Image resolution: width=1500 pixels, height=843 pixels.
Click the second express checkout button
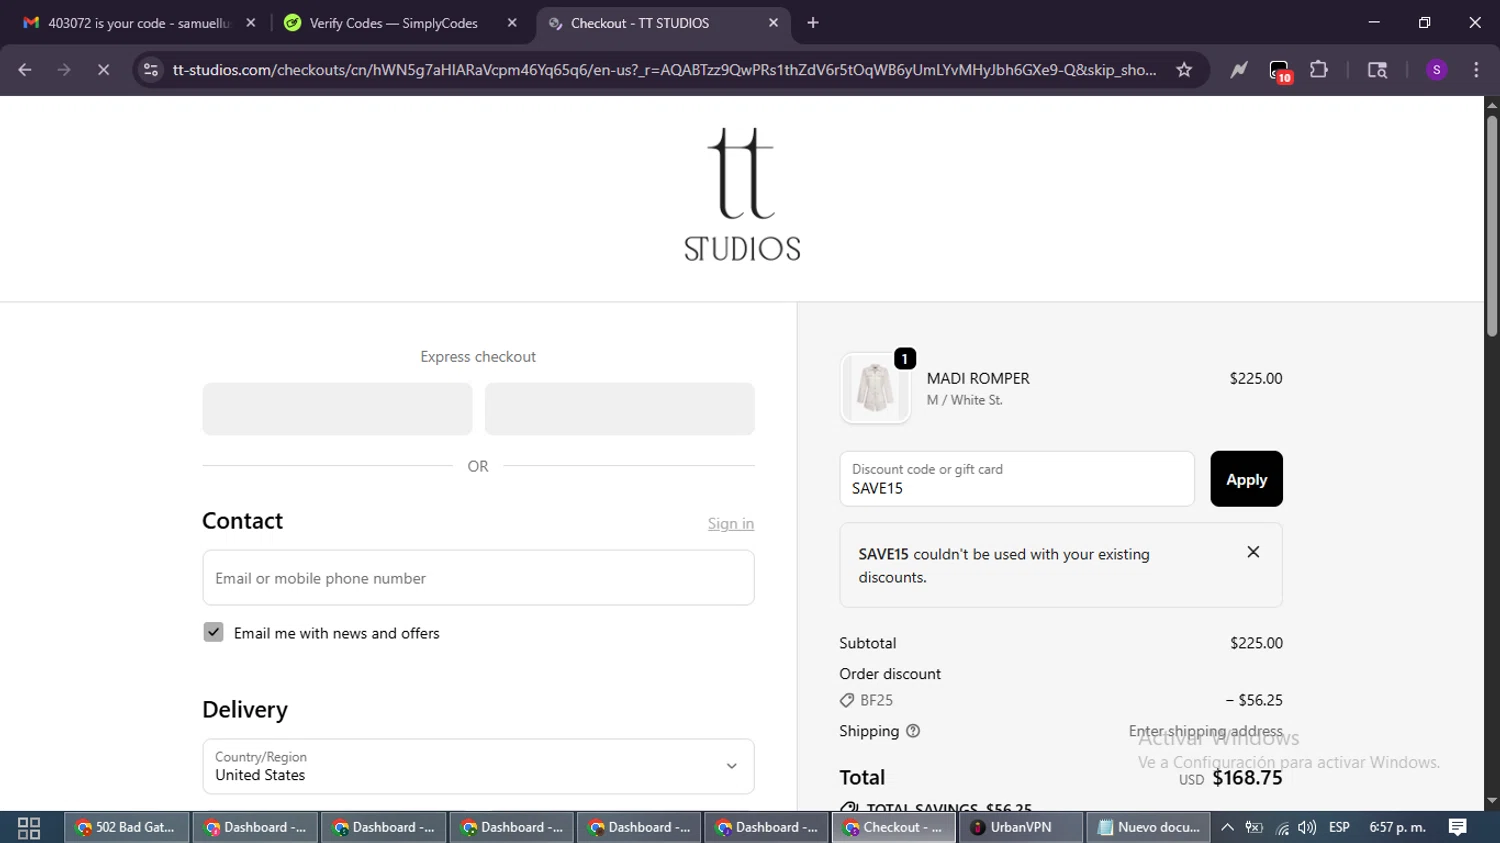619,409
